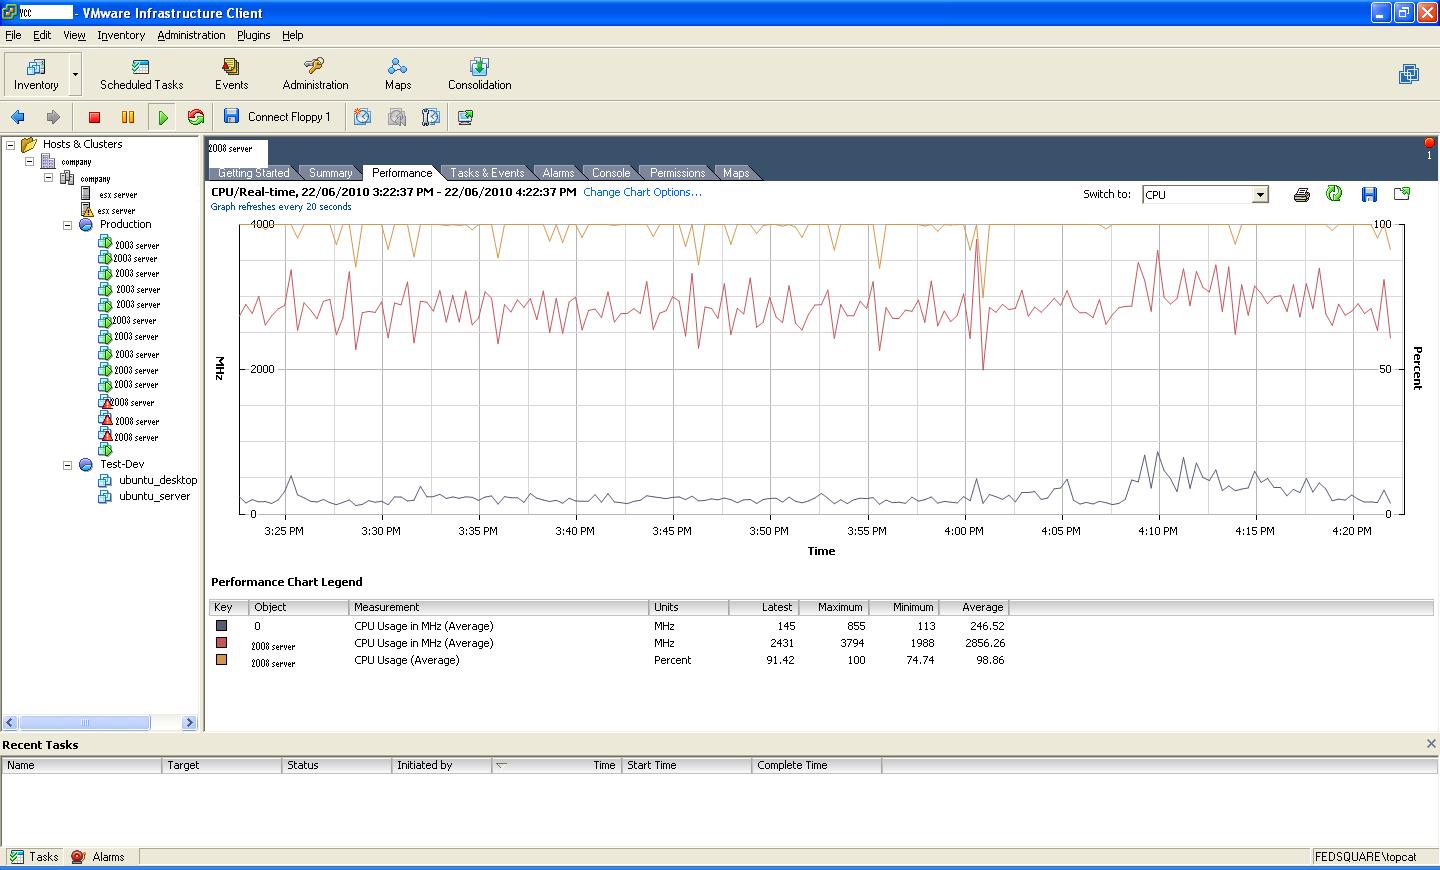Collapse the company datacenter node
The height and width of the screenshot is (870, 1440).
click(30, 161)
